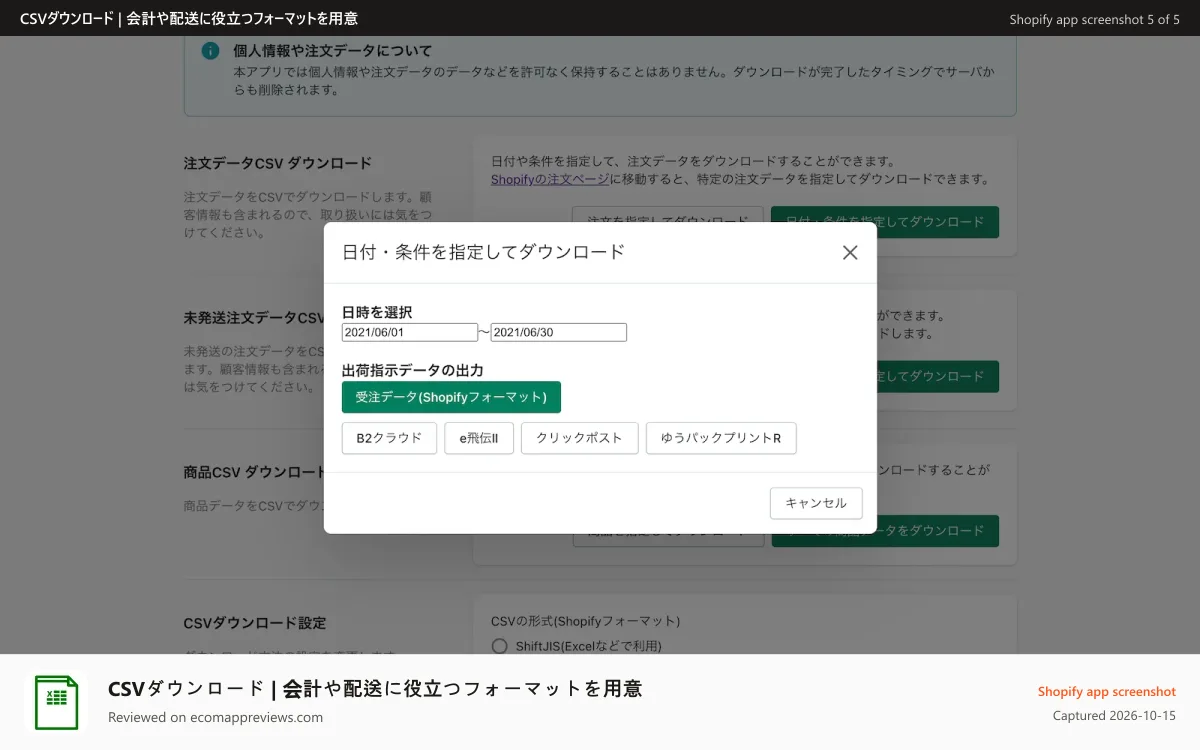Open the Shopifyの注文ページ link
The height and width of the screenshot is (750, 1200).
point(549,180)
